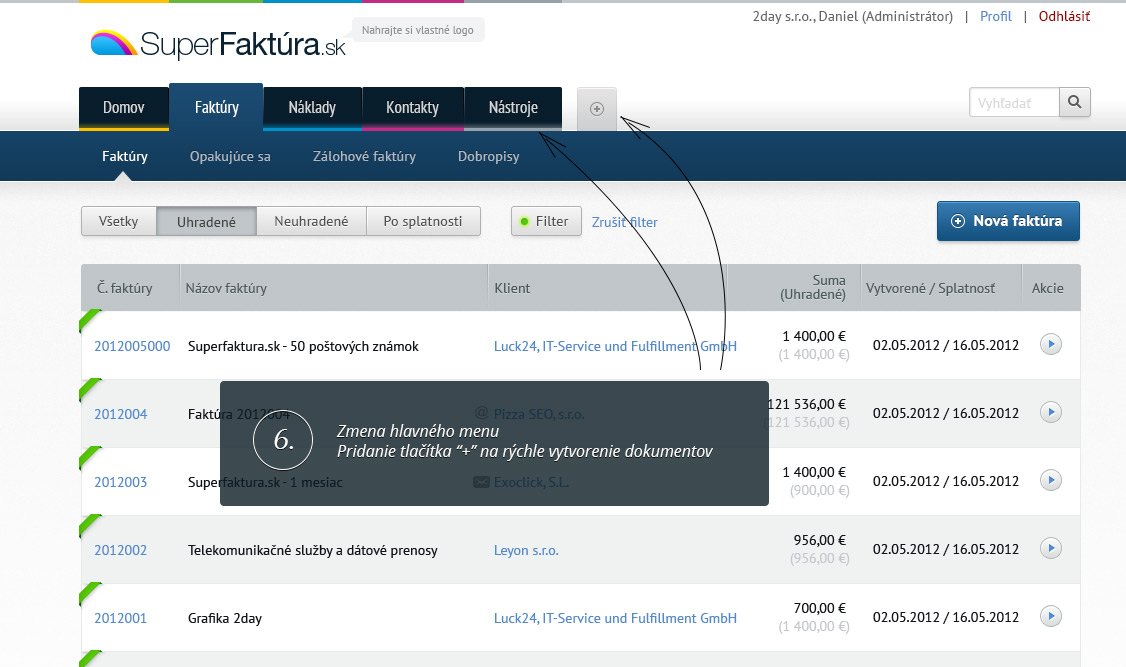1126x667 pixels.
Task: Click the SuperFaktúra.sk logo
Action: [218, 44]
